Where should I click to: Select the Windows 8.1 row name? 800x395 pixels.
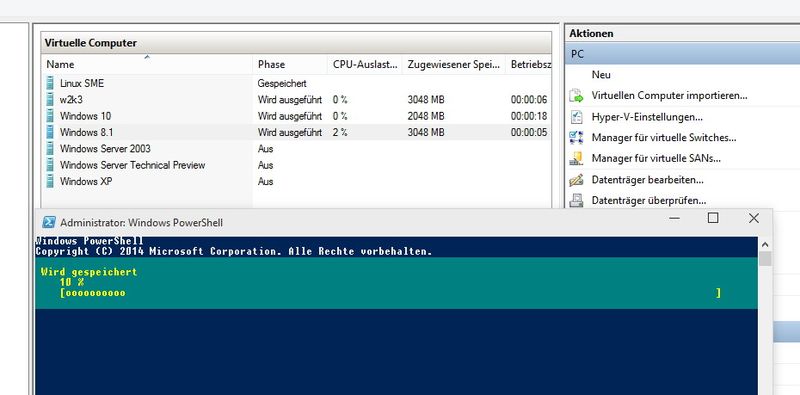tap(86, 132)
